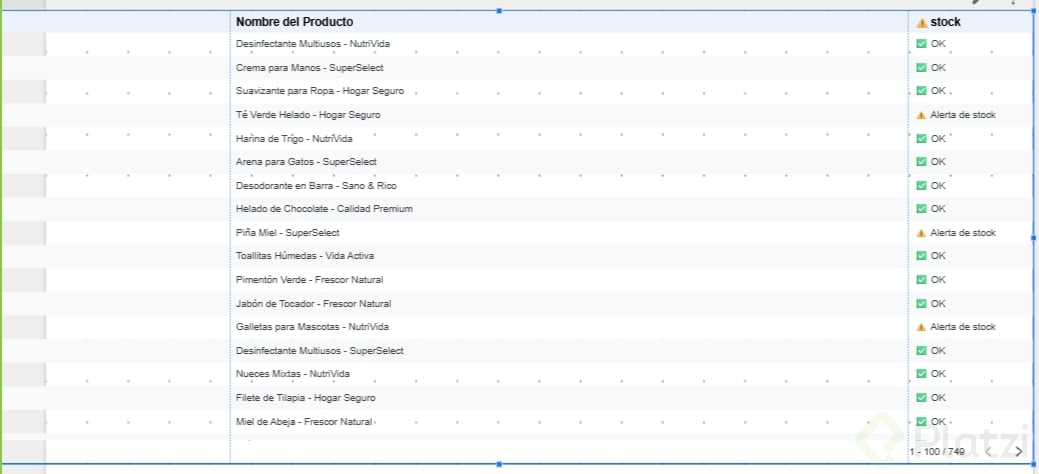
Task: Click green check icon for Arena para Gatos
Action: [921, 162]
